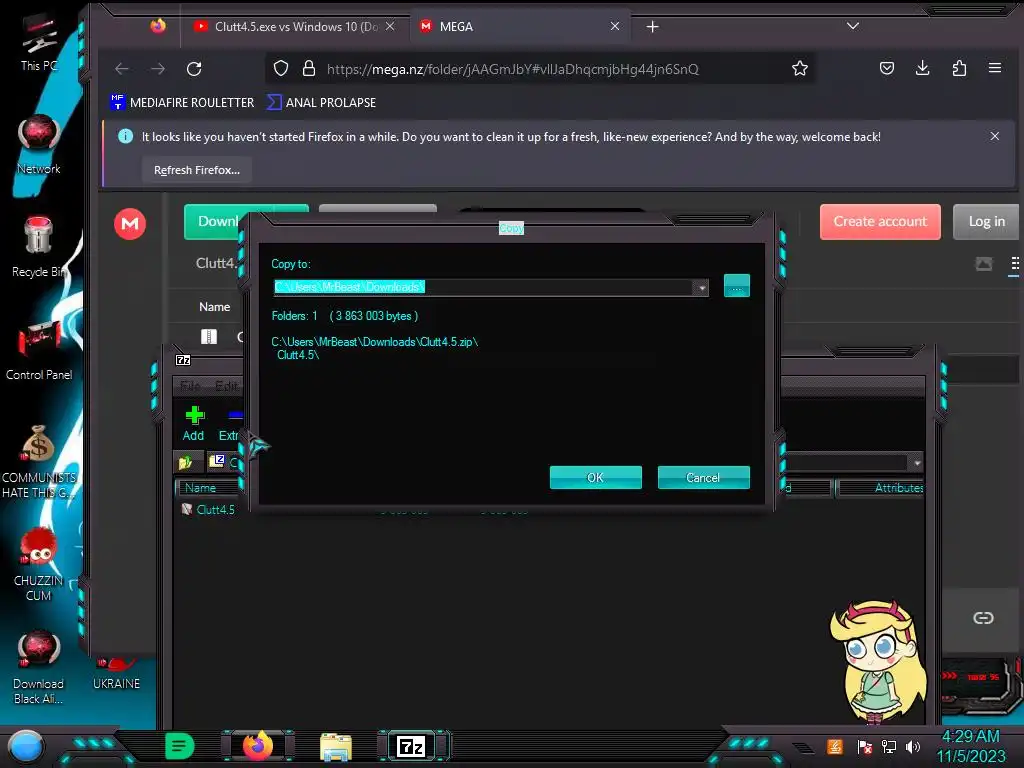Screen dimensions: 1024x768
Task: Cancel the Copy dialog
Action: pos(703,477)
